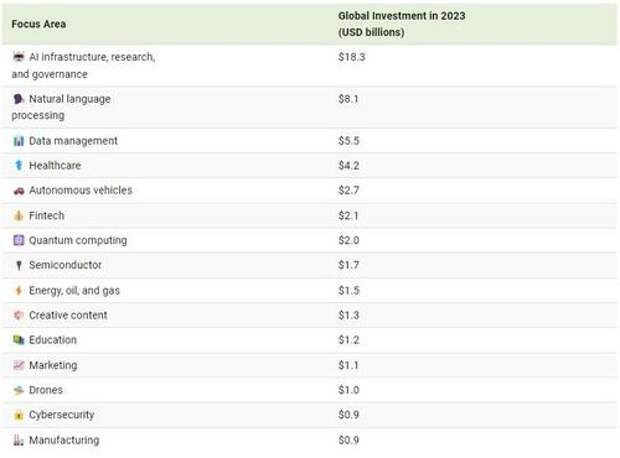Click the Marketing chart icon

point(19,365)
